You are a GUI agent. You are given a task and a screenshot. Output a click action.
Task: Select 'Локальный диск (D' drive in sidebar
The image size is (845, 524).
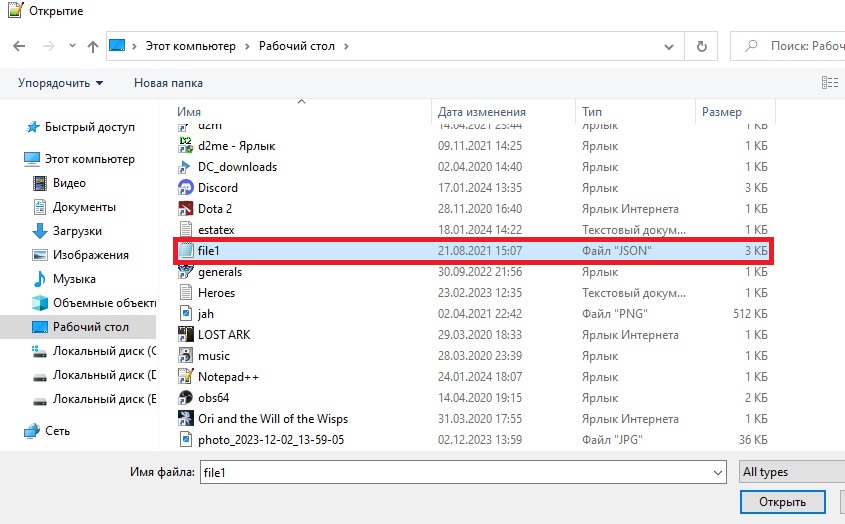(x=104, y=375)
